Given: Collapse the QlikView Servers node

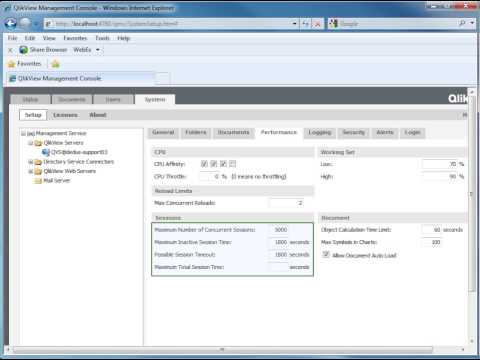Looking at the screenshot, I should (30, 143).
